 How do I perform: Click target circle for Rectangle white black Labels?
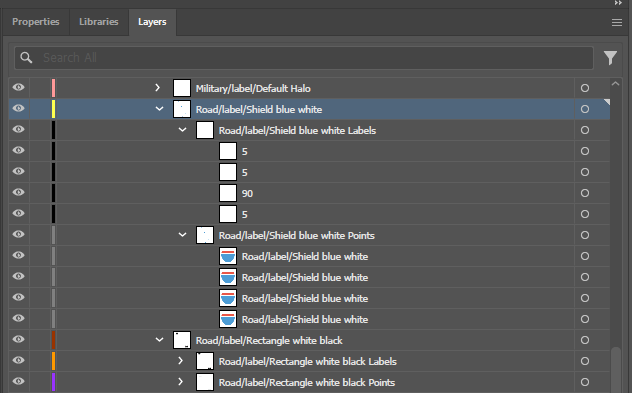(x=585, y=361)
